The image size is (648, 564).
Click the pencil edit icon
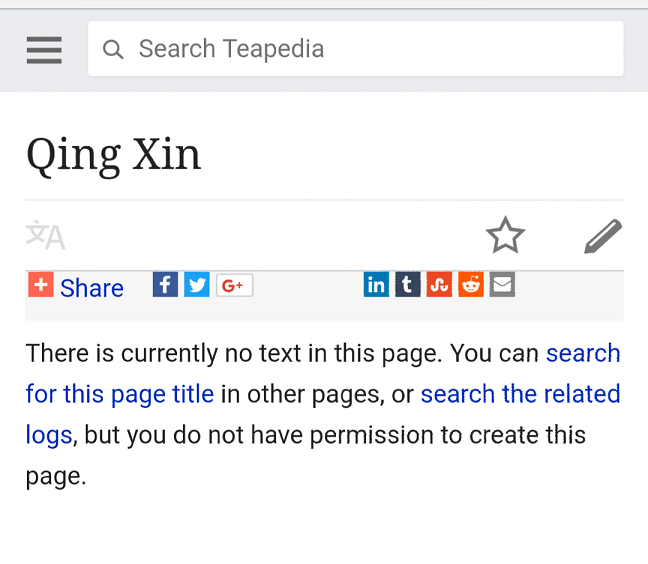pyautogui.click(x=603, y=236)
